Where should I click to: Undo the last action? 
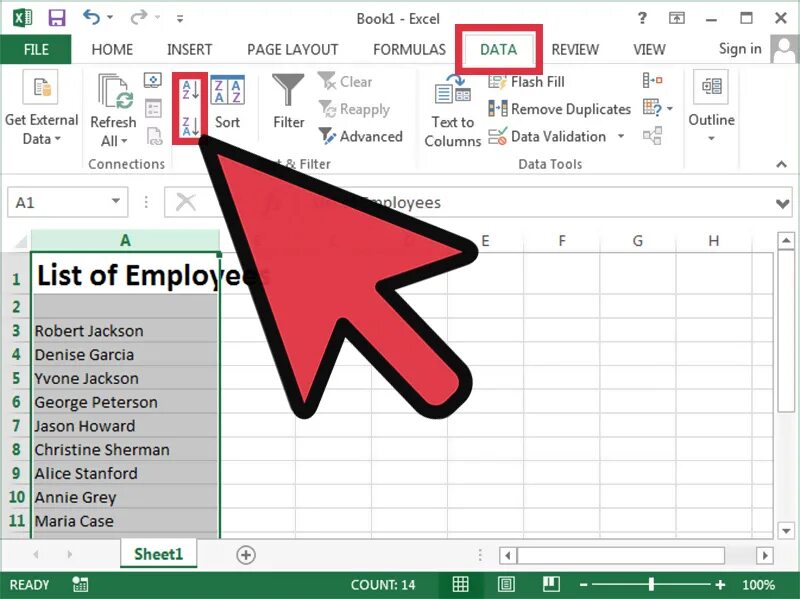coord(91,17)
